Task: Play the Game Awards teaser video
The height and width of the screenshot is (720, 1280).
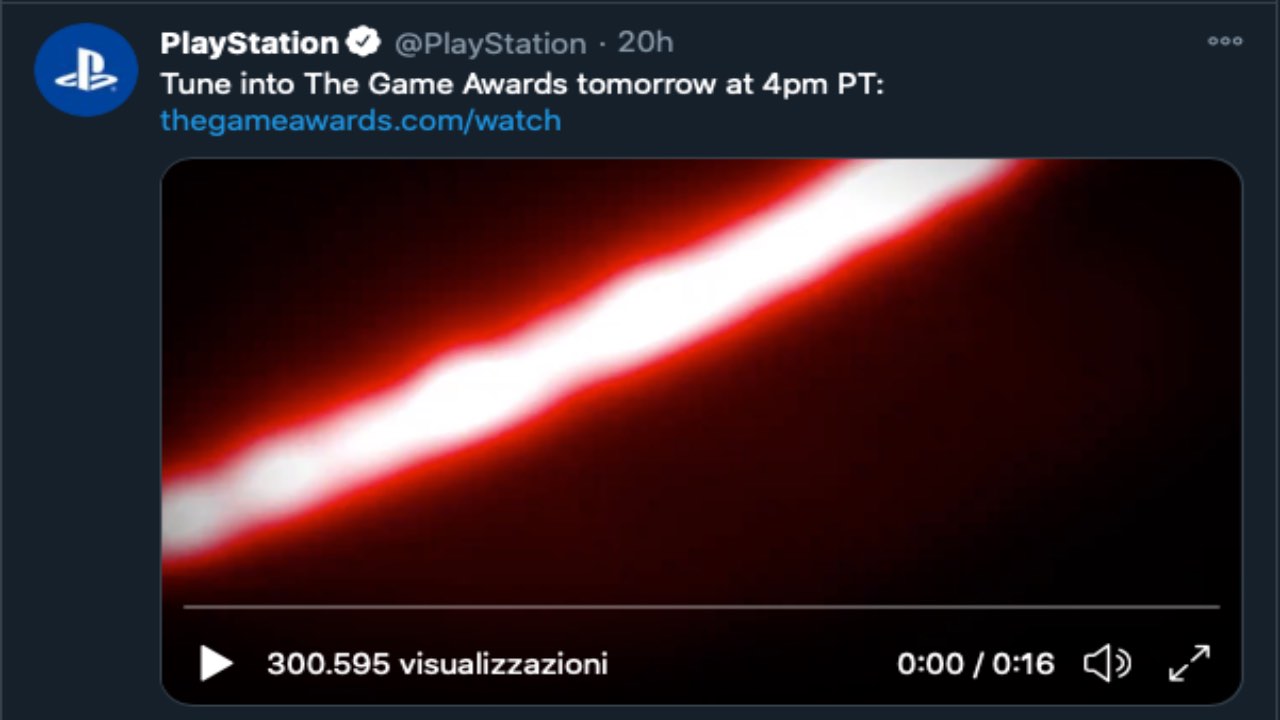Action: 216,663
